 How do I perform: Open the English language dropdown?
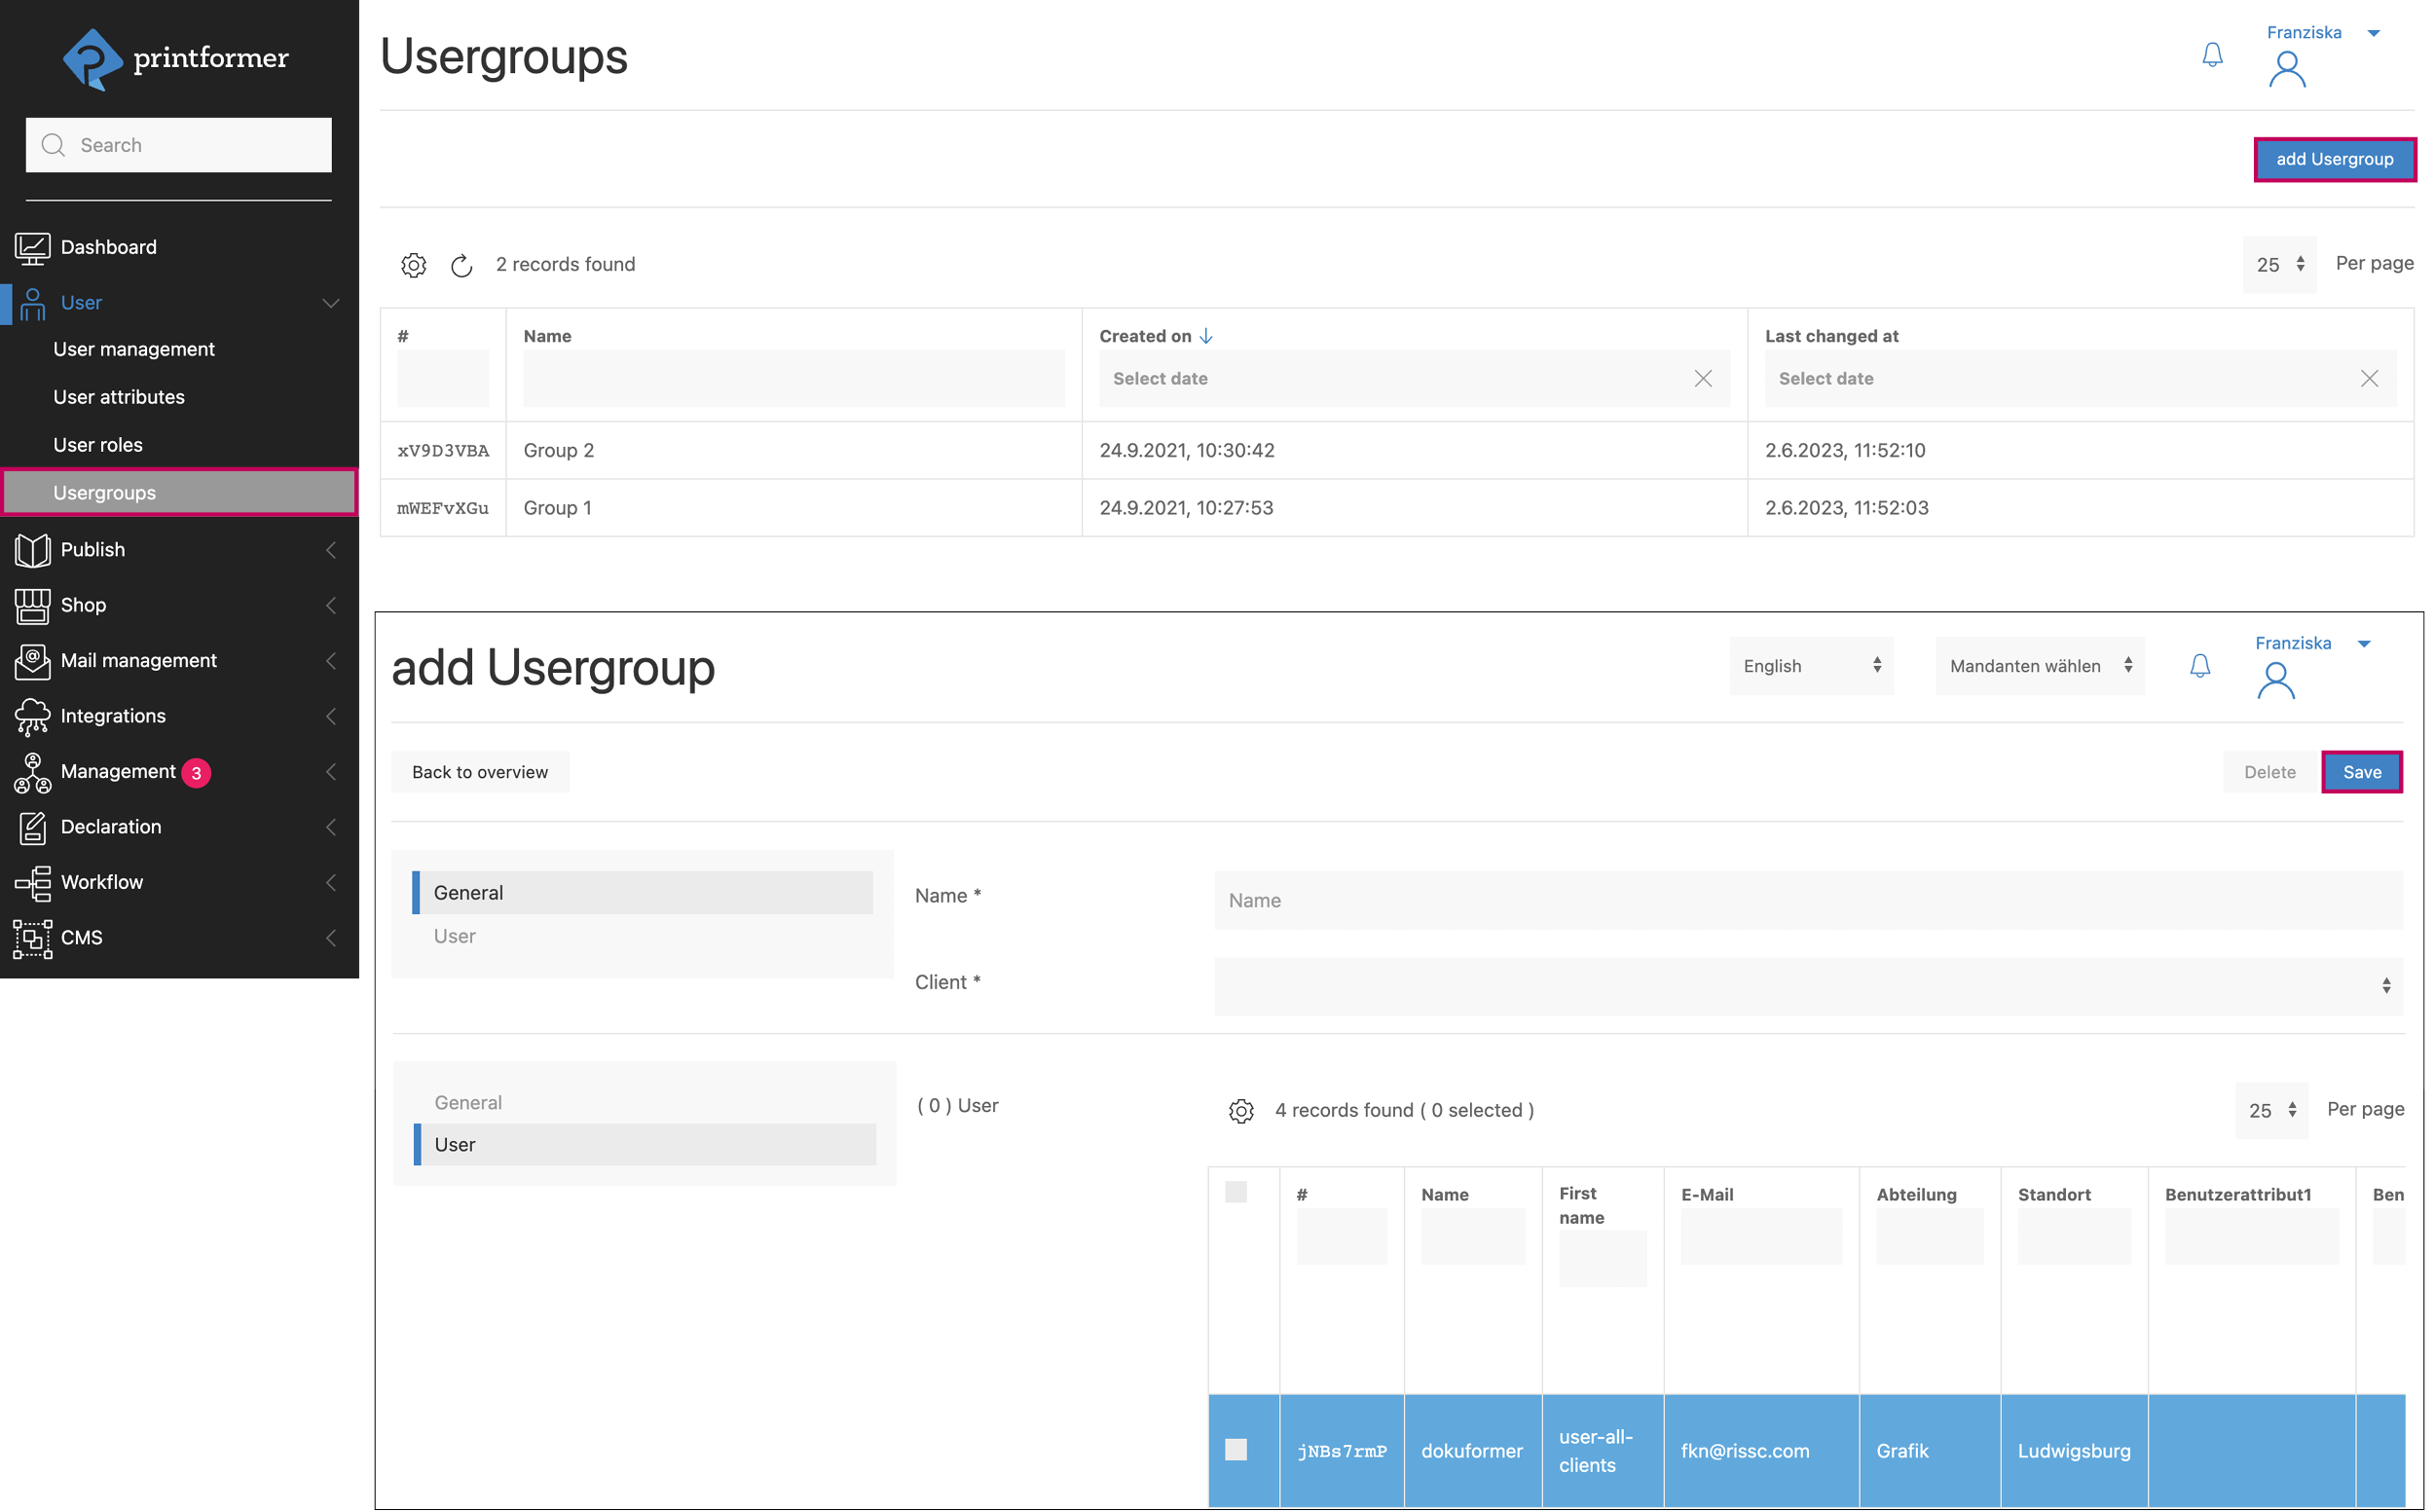point(1811,666)
